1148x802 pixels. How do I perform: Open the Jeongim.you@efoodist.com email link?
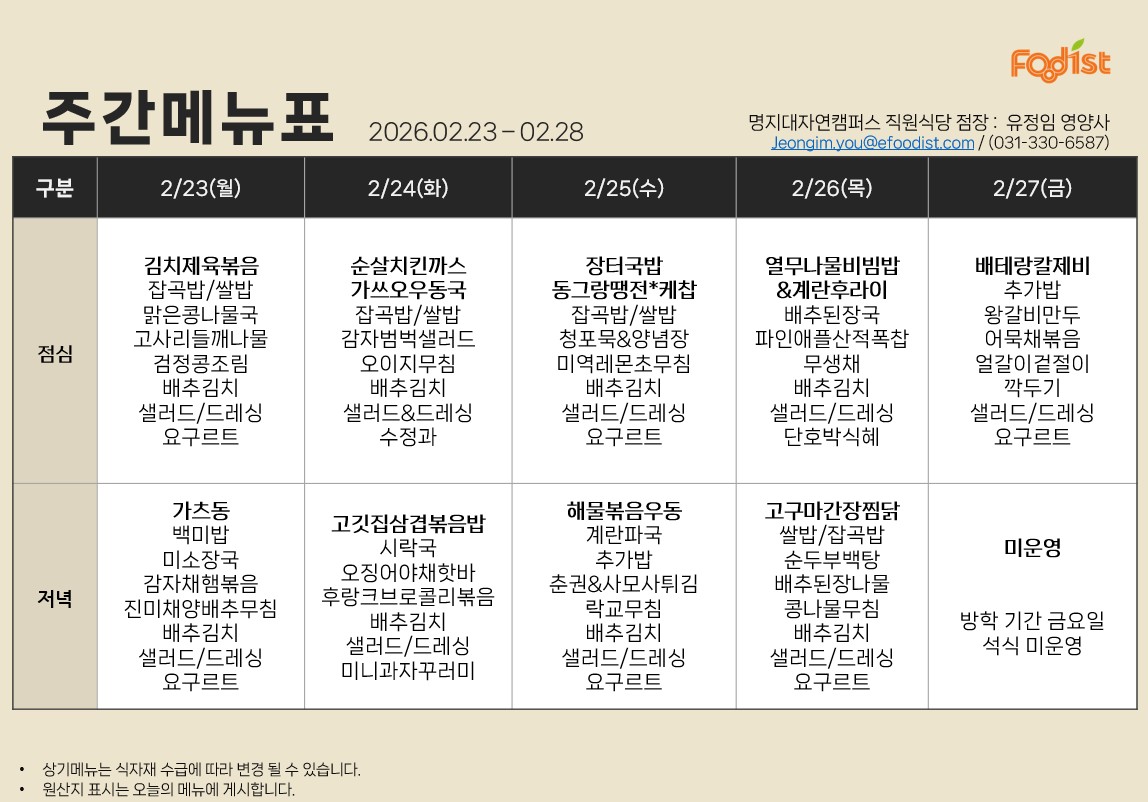tap(872, 143)
